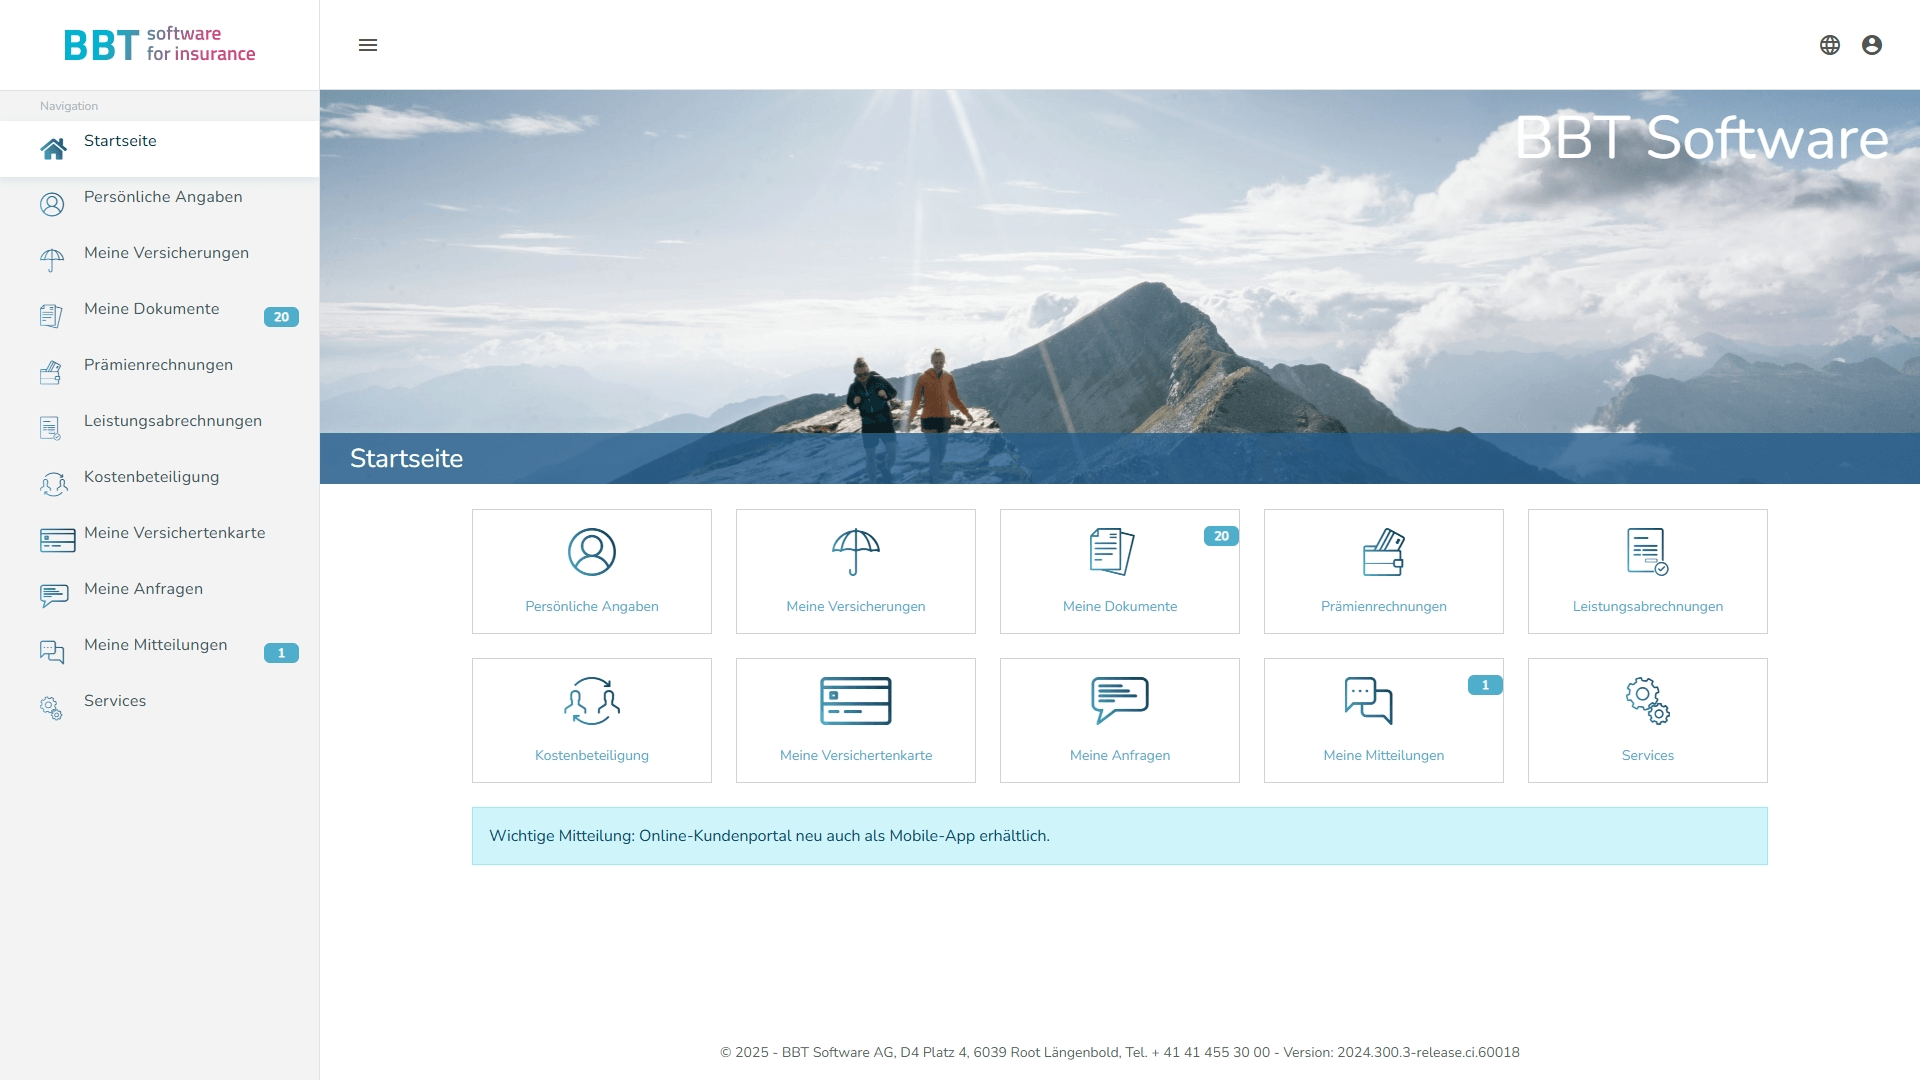1920x1080 pixels.
Task: Click the documents icon on Meine Dokumente tile
Action: pyautogui.click(x=1112, y=552)
